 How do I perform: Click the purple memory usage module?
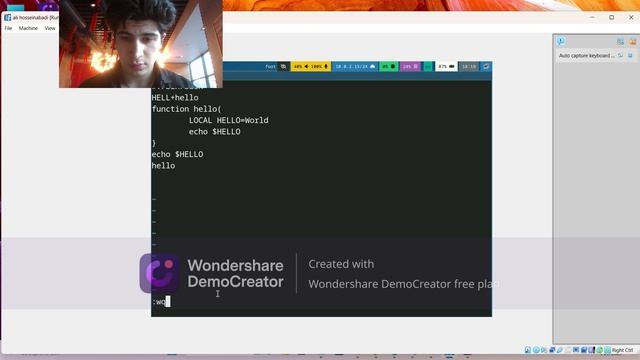click(x=410, y=67)
